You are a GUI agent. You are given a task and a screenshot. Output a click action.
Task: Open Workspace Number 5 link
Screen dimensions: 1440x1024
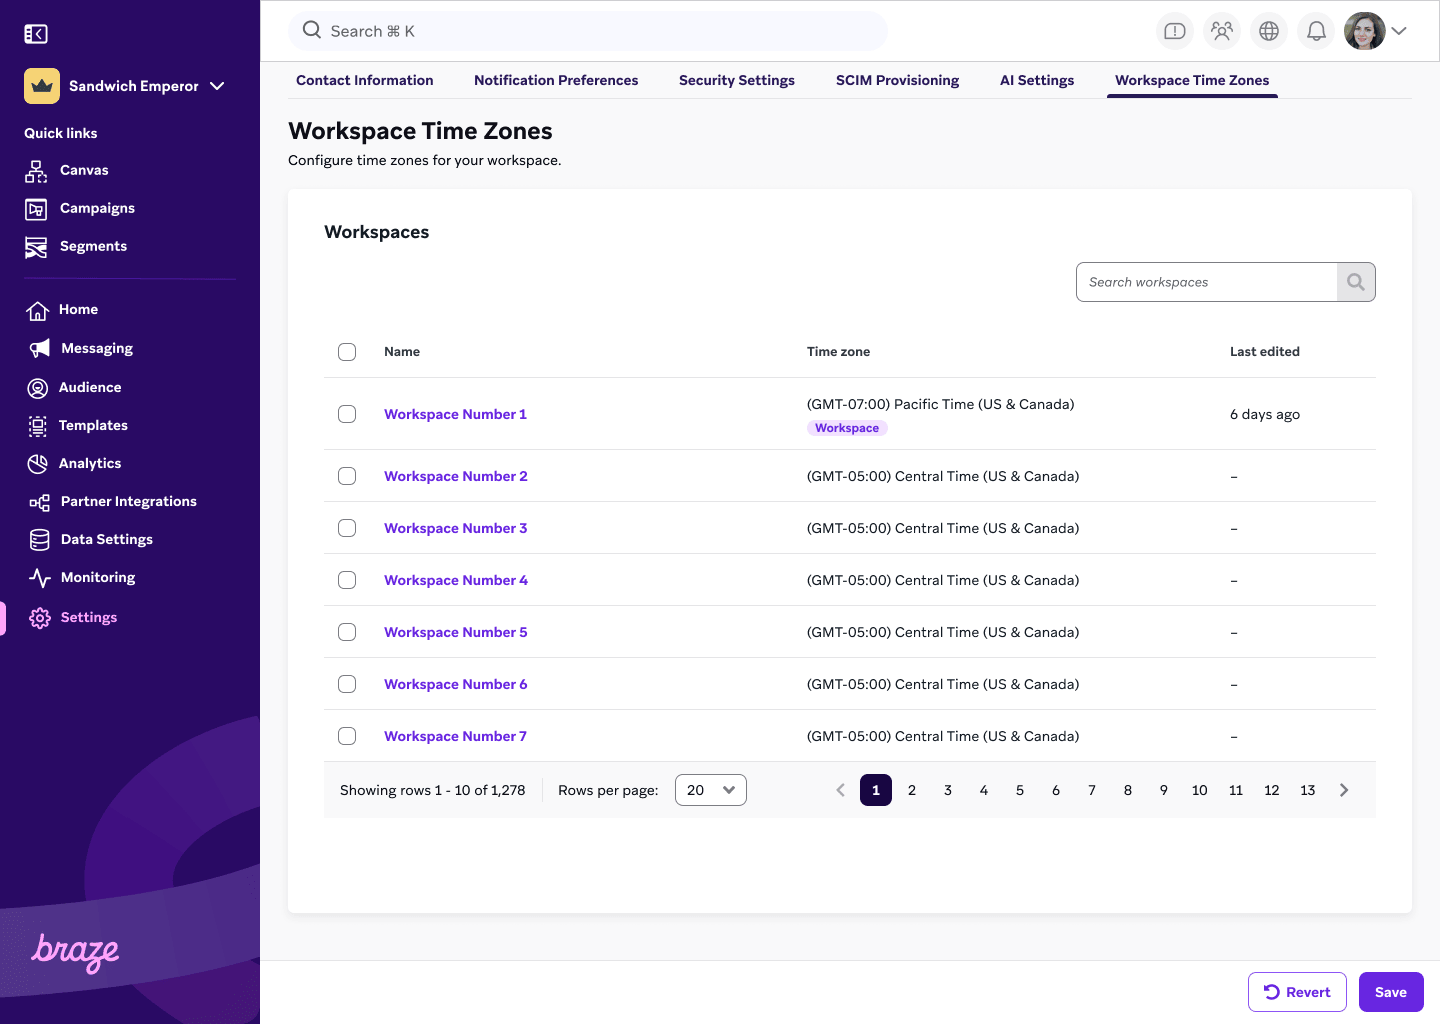click(455, 632)
